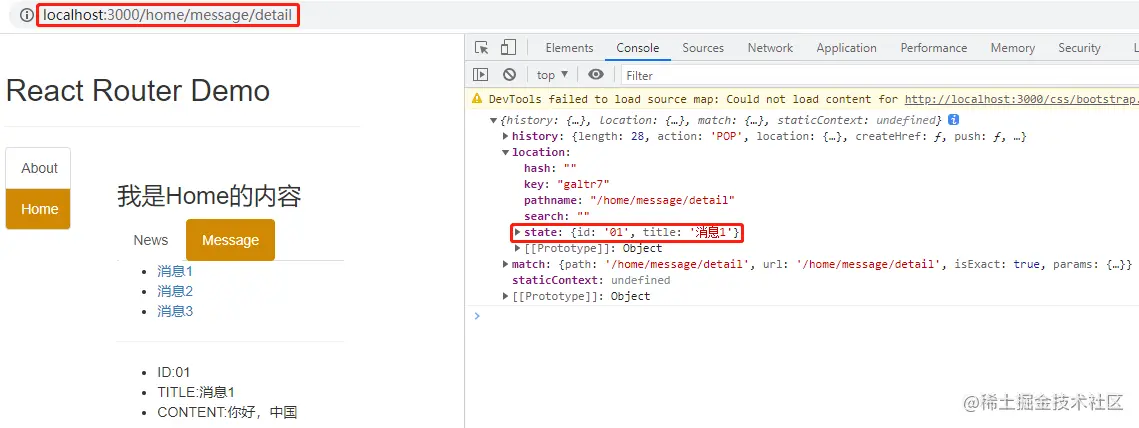Open the Application tab
The width and height of the screenshot is (1139, 428).
(x=846, y=48)
